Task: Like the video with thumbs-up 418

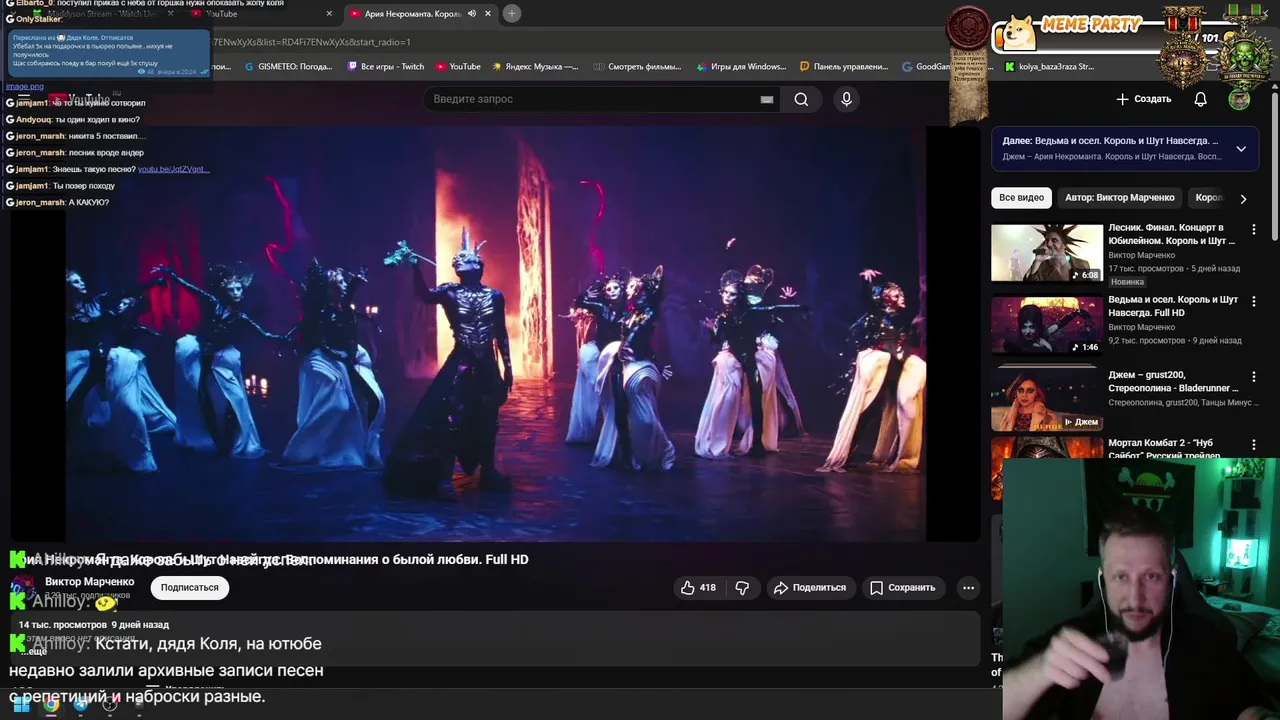Action: tap(698, 588)
